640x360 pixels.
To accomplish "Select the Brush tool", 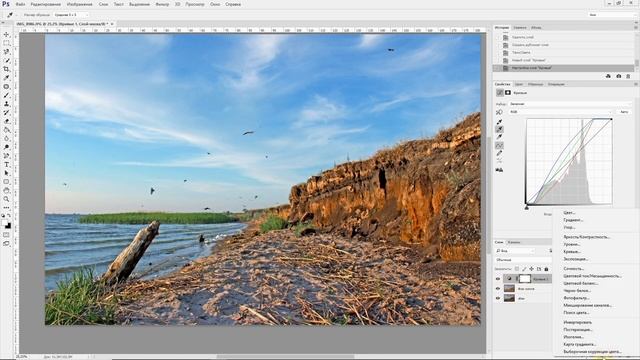I will (6, 95).
